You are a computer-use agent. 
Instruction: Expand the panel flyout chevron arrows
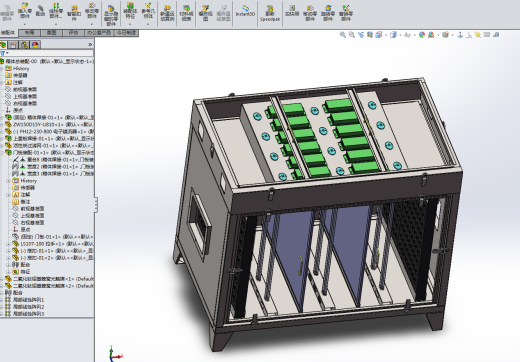(90, 44)
